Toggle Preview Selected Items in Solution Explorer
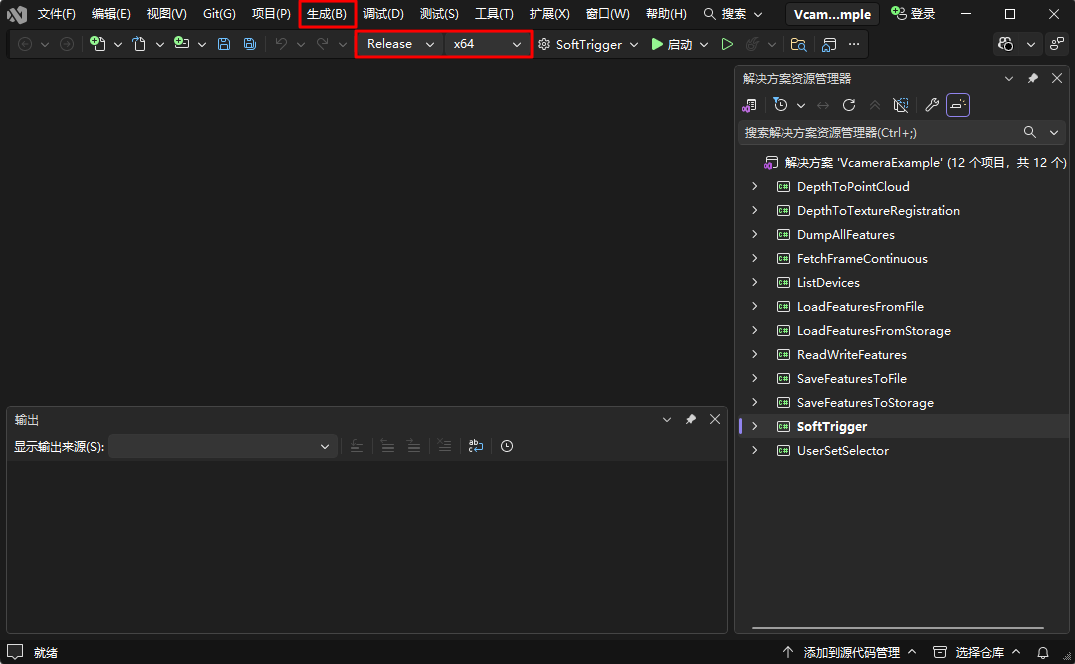The image size is (1075, 664). pyautogui.click(x=958, y=105)
